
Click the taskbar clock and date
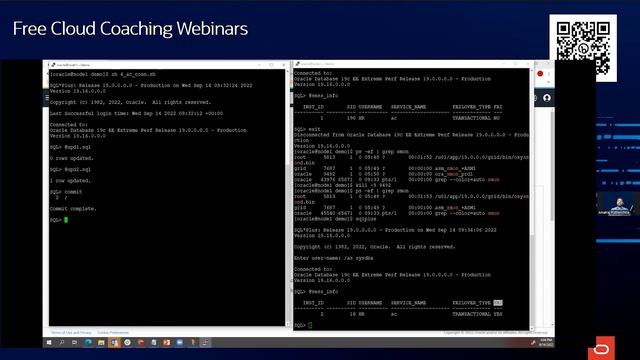(545, 342)
